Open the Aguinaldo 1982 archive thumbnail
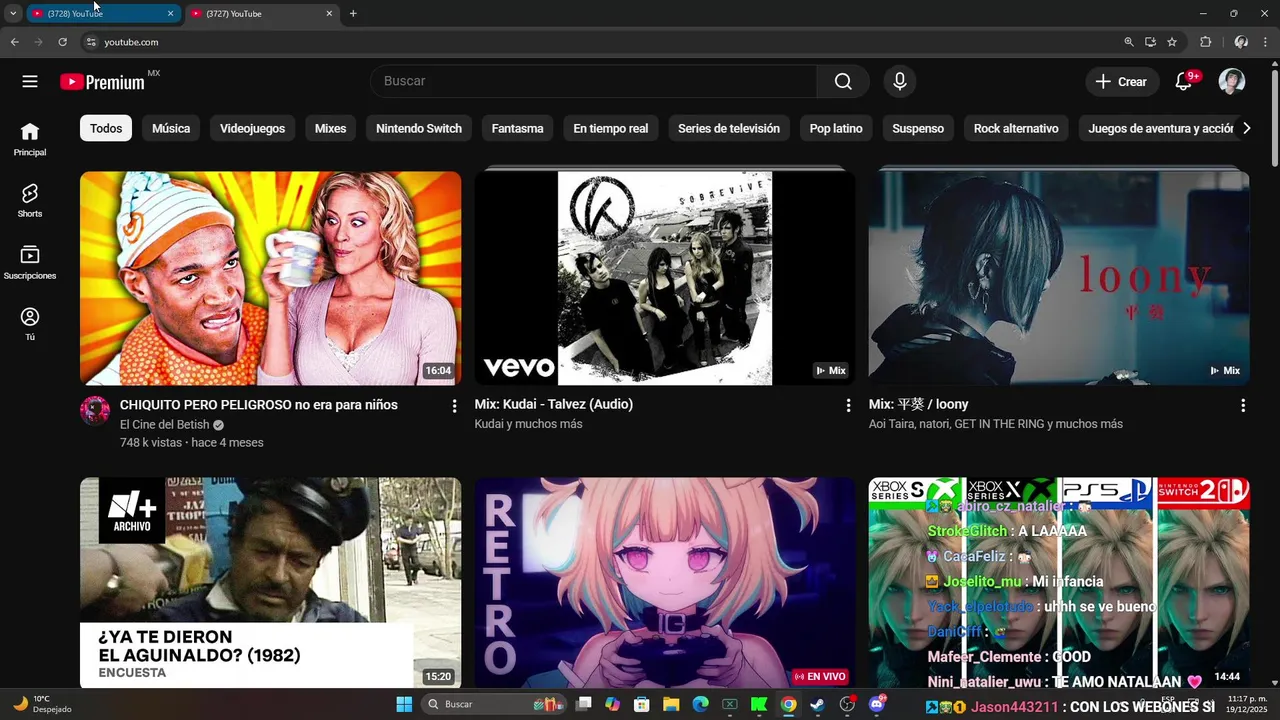Image resolution: width=1280 pixels, height=720 pixels. point(270,582)
